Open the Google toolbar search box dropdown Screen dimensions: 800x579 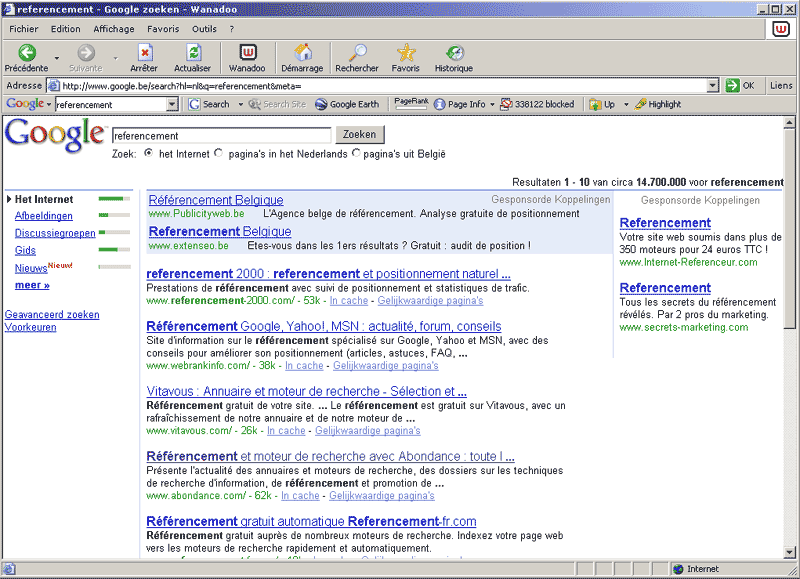pyautogui.click(x=172, y=105)
